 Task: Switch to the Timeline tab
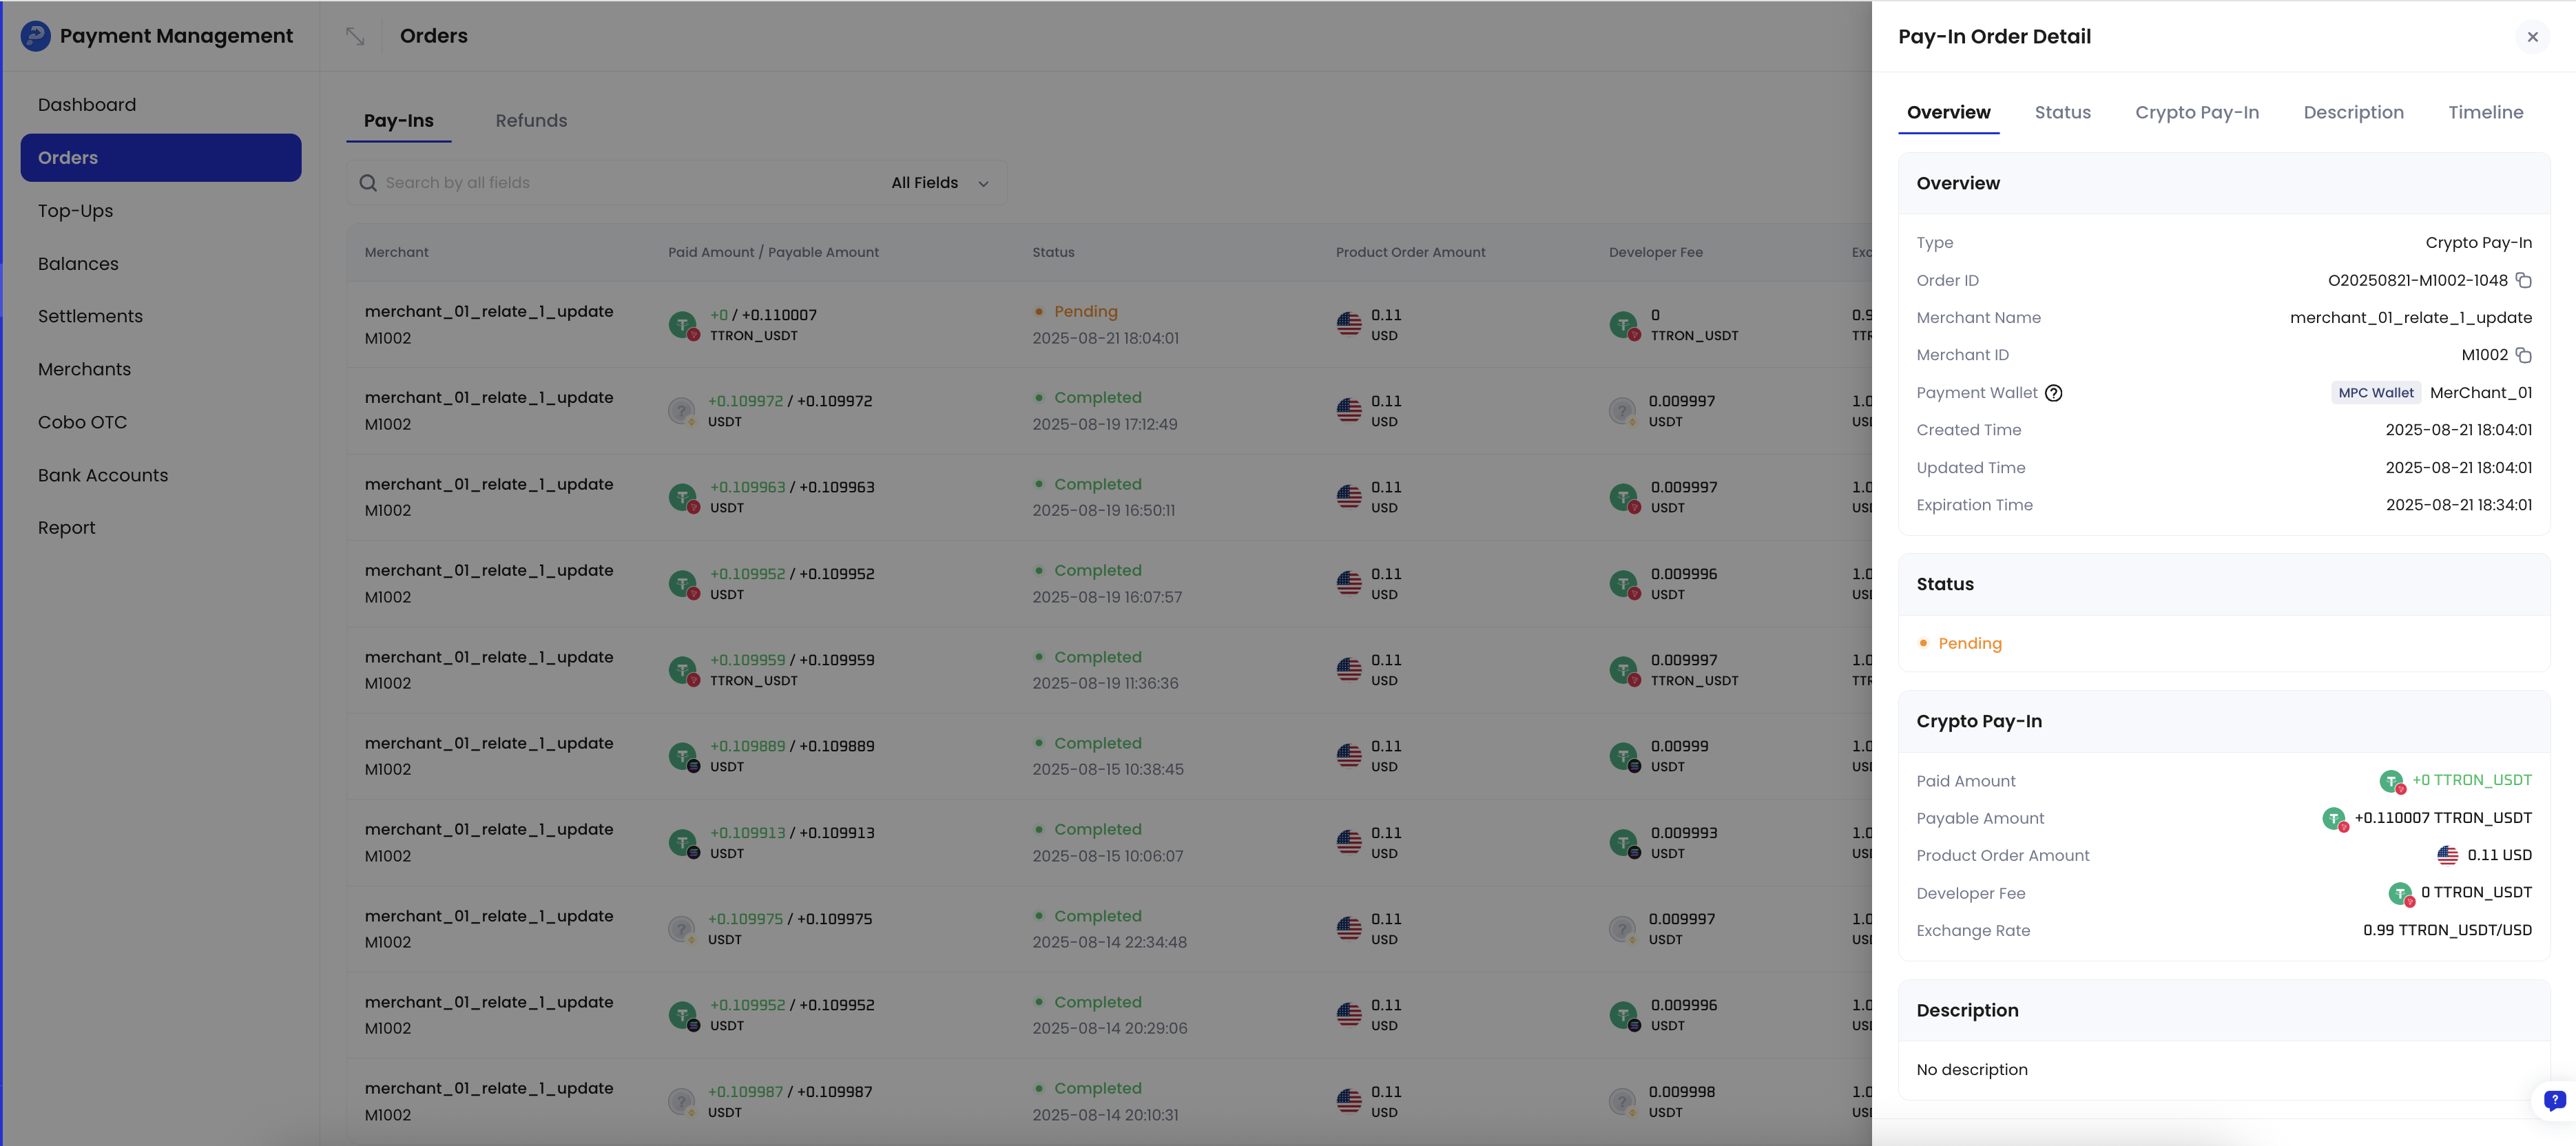[x=2485, y=113]
